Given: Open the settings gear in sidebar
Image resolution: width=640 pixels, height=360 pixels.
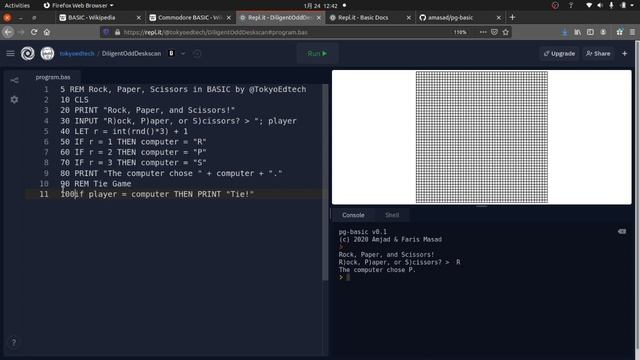Looking at the screenshot, I should click(x=14, y=100).
